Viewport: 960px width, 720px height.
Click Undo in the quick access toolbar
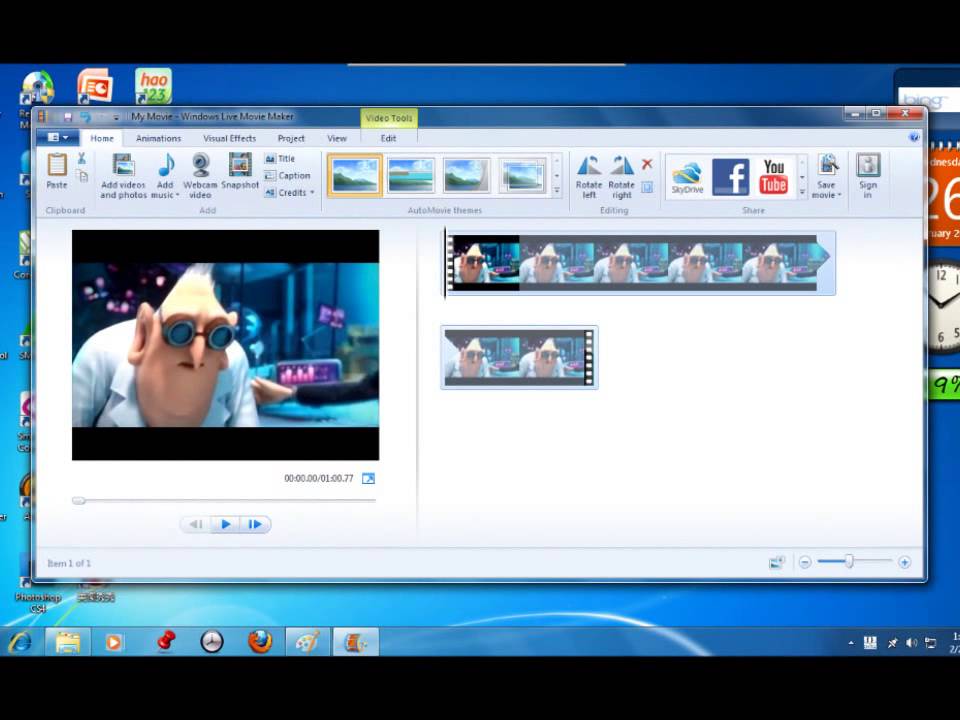tap(85, 116)
